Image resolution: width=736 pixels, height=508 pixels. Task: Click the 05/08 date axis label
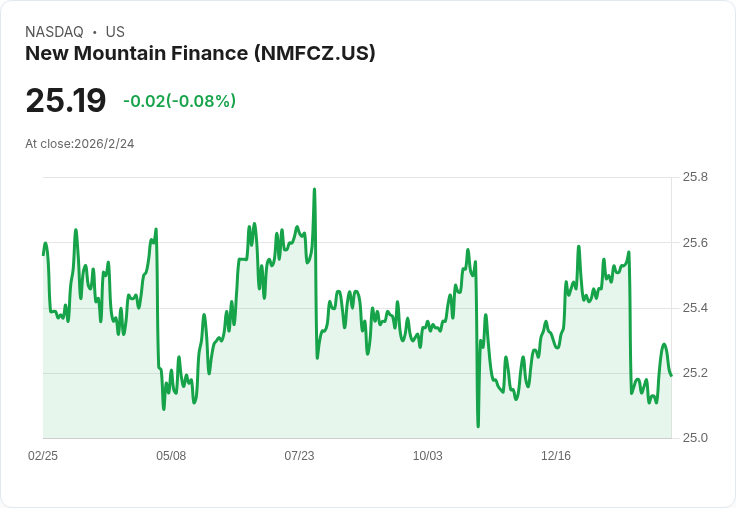tap(171, 456)
